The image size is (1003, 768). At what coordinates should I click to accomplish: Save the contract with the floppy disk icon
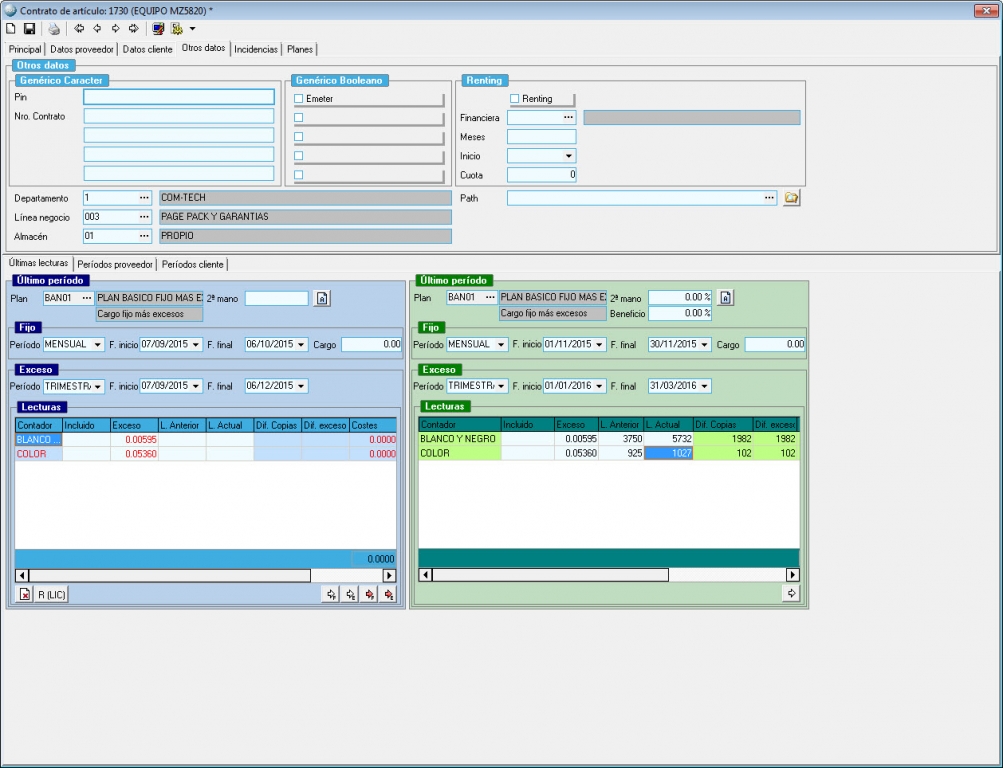click(x=30, y=29)
